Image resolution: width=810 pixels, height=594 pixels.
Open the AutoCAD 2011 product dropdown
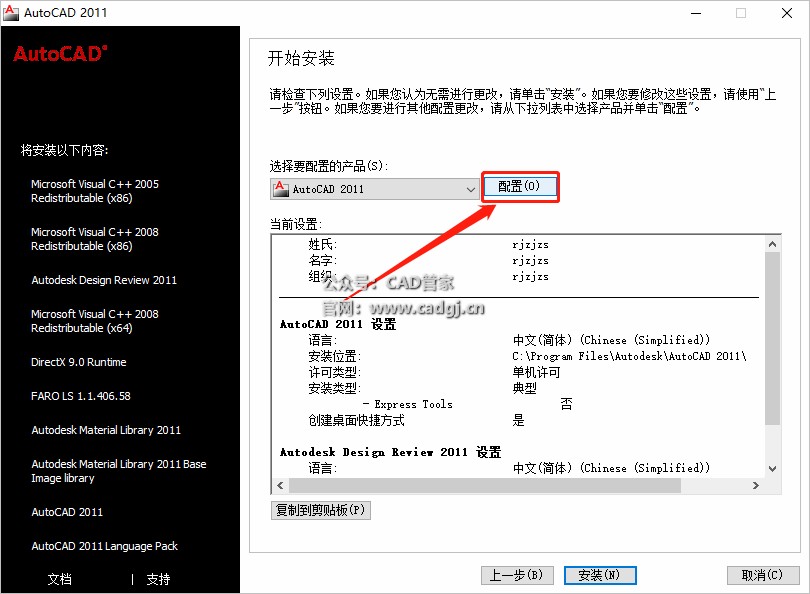pos(375,189)
